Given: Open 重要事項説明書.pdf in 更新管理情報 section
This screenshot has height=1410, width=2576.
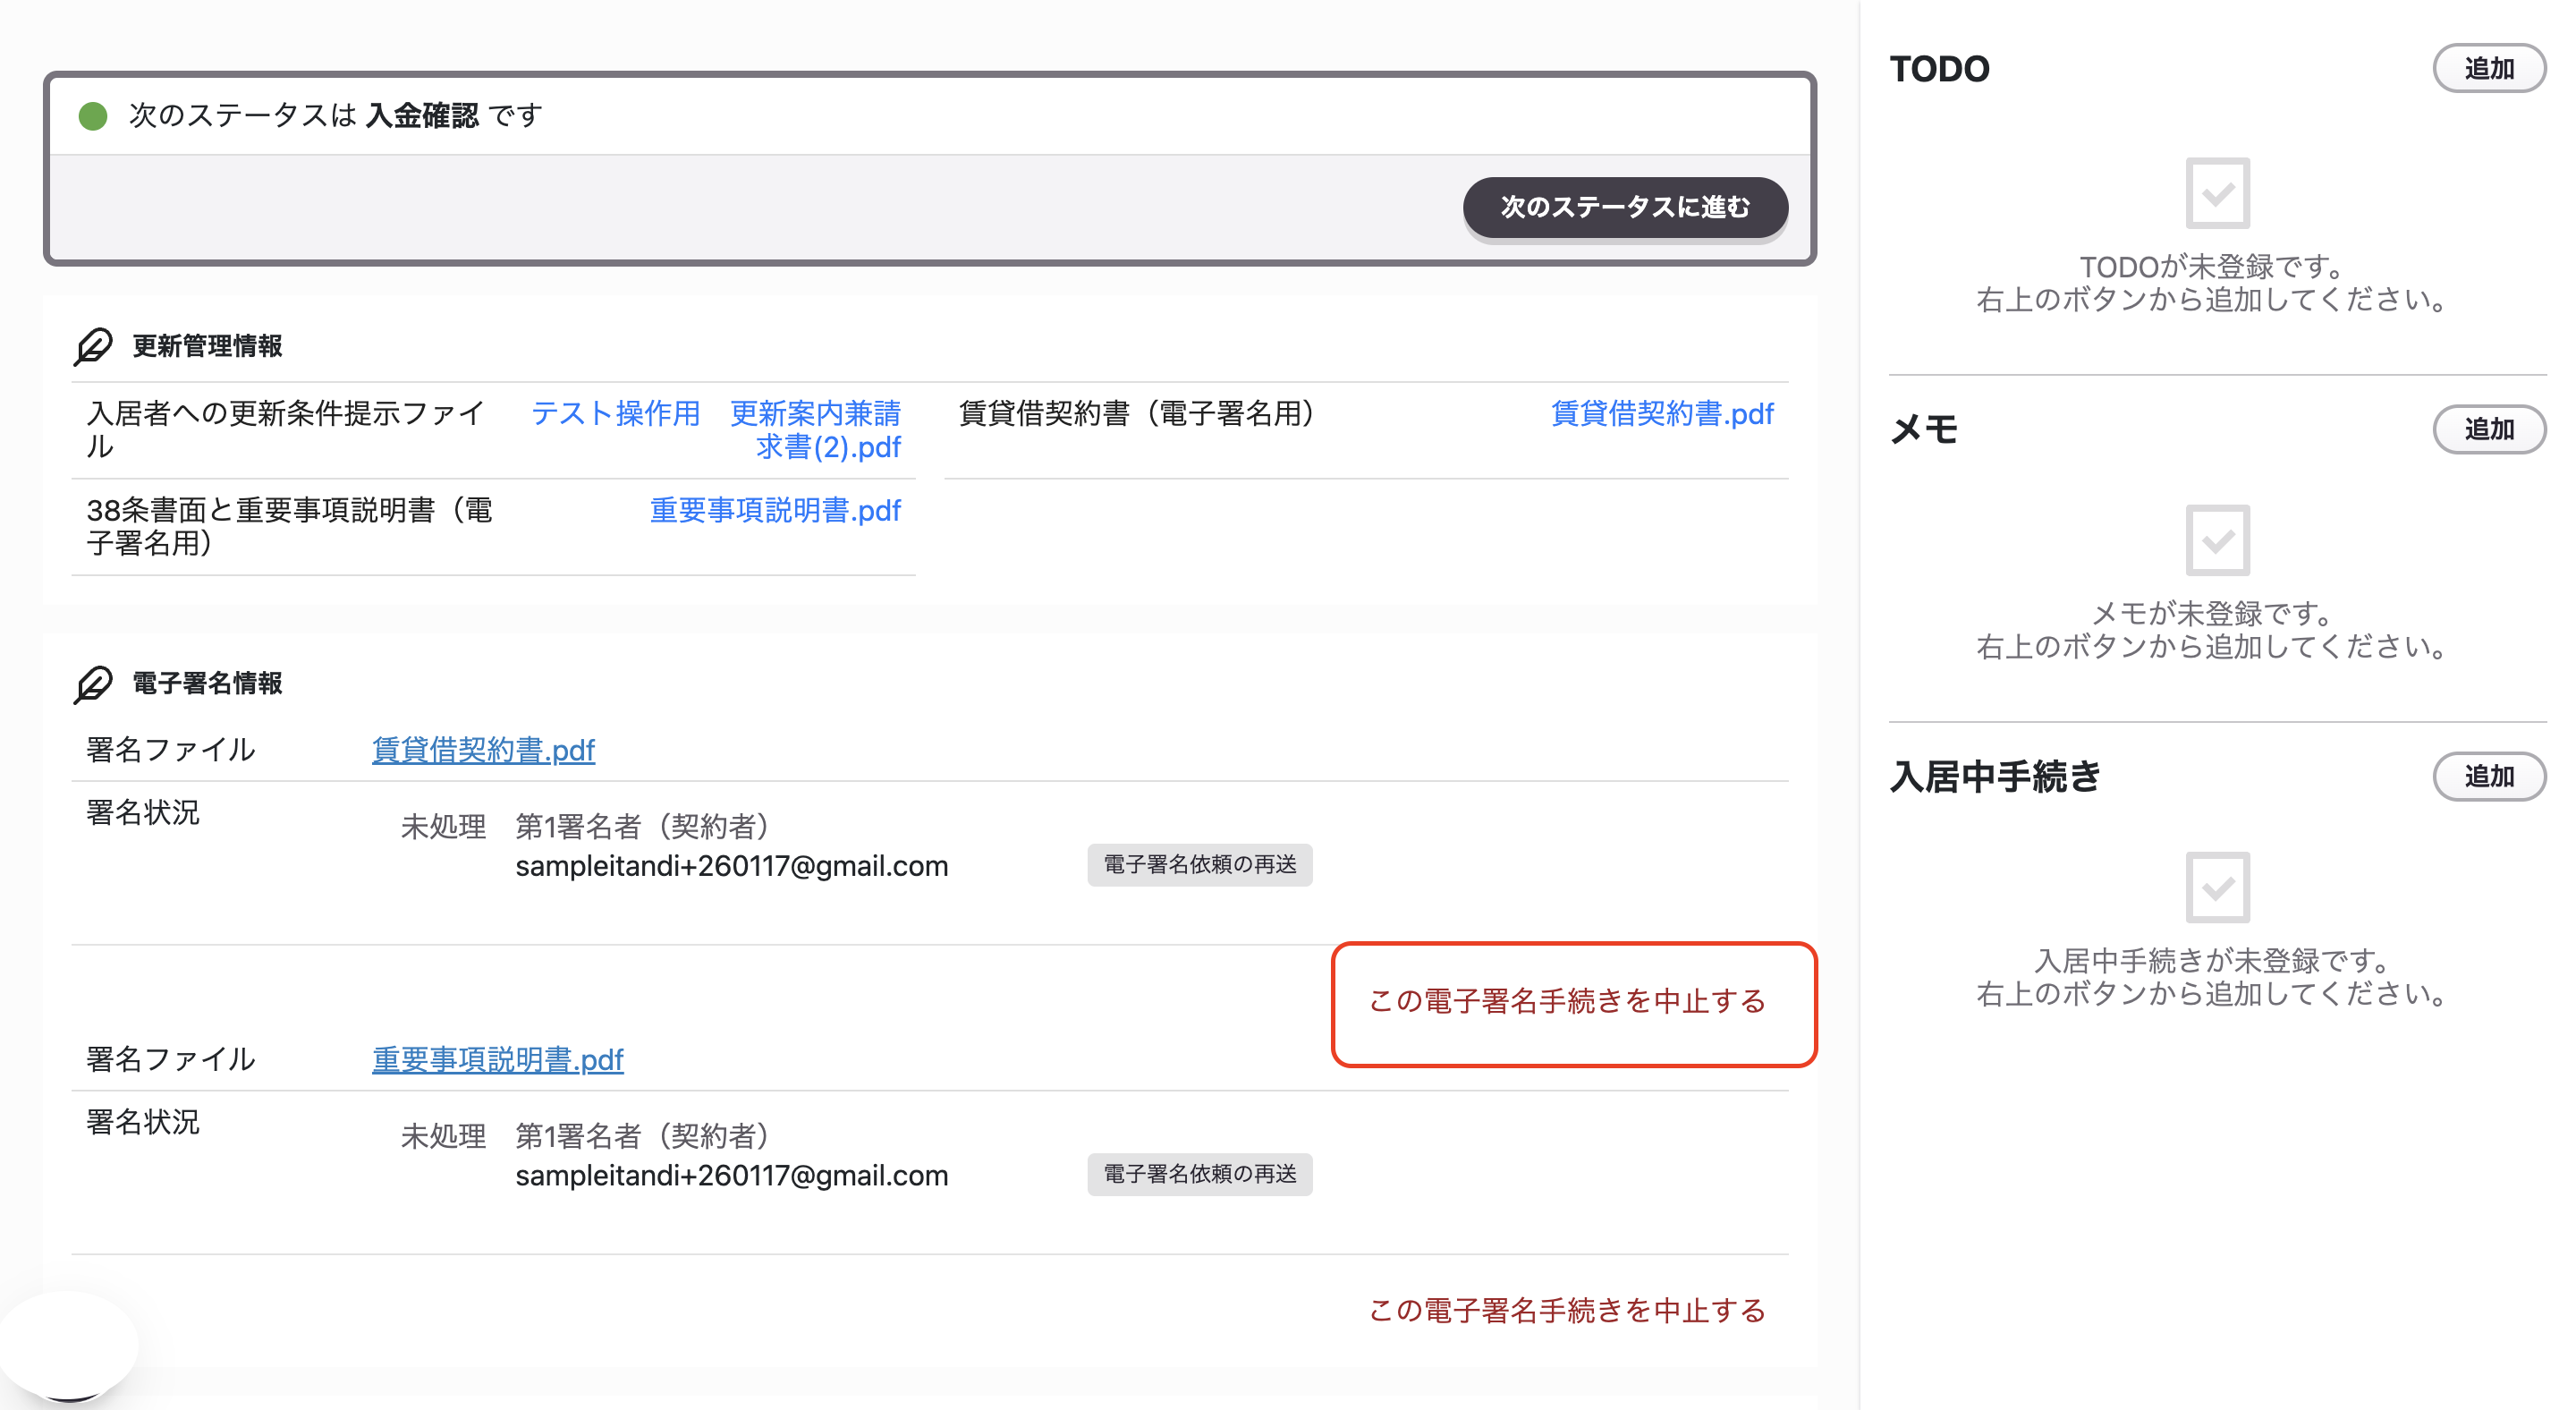Looking at the screenshot, I should coord(775,510).
